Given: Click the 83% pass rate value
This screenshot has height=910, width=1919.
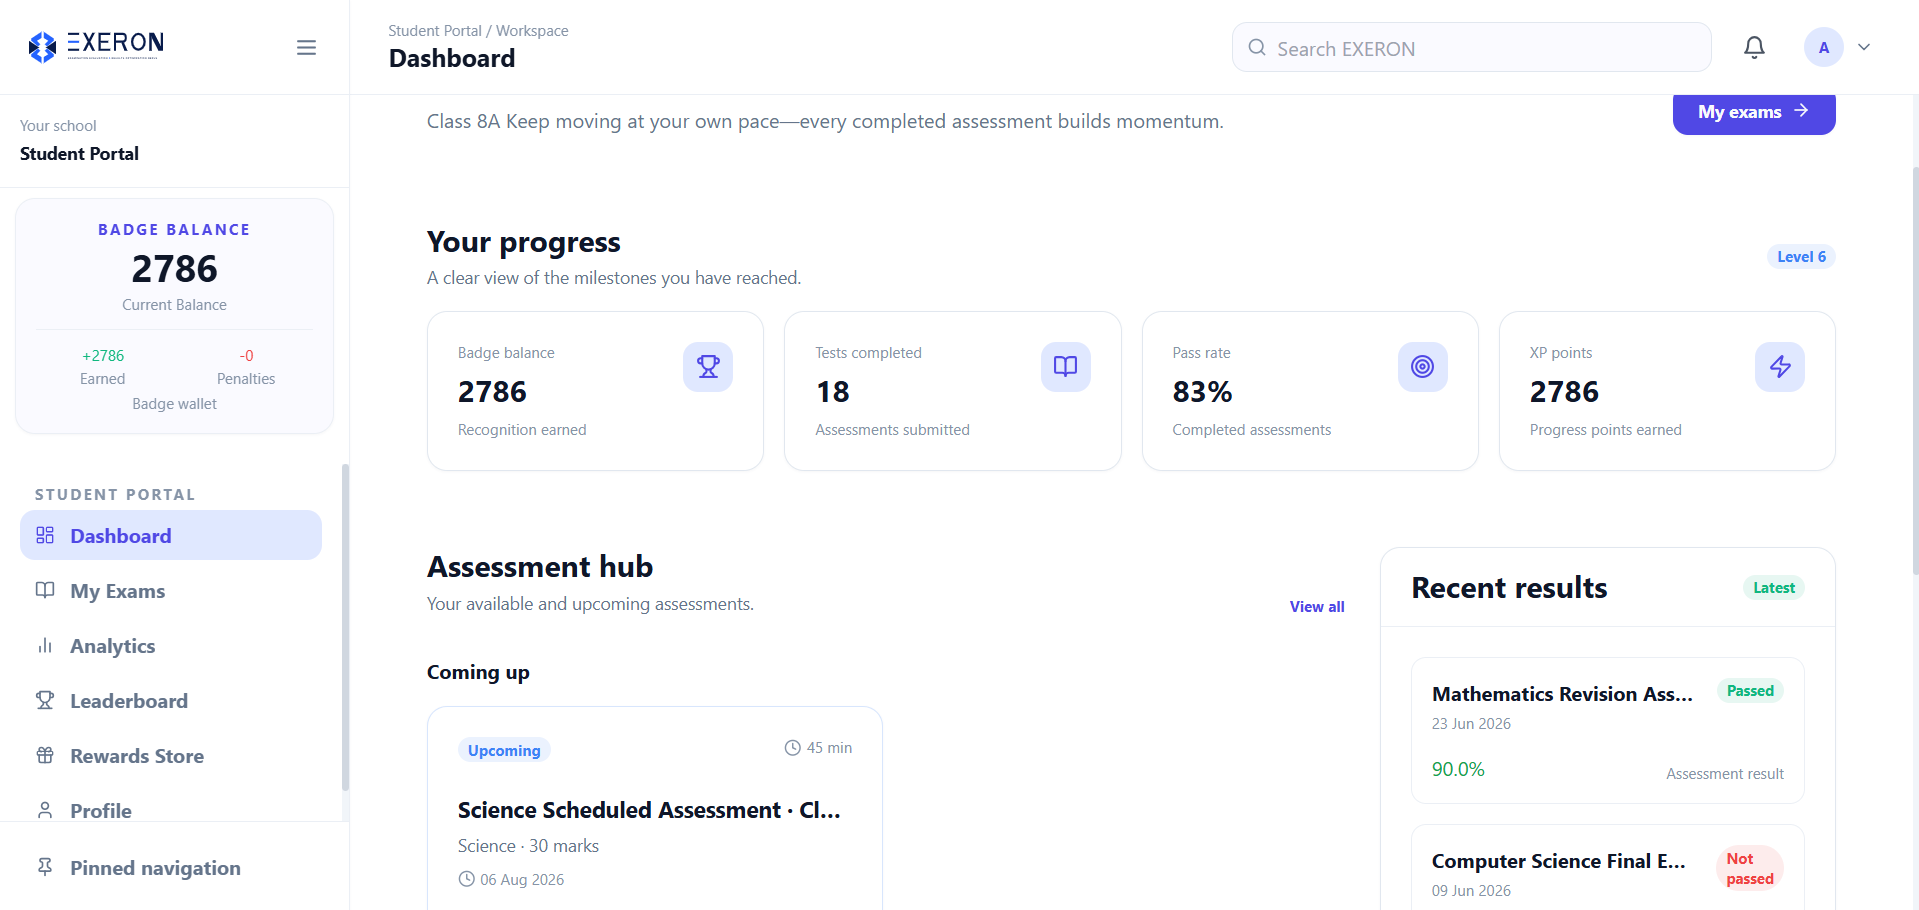Looking at the screenshot, I should [1202, 392].
